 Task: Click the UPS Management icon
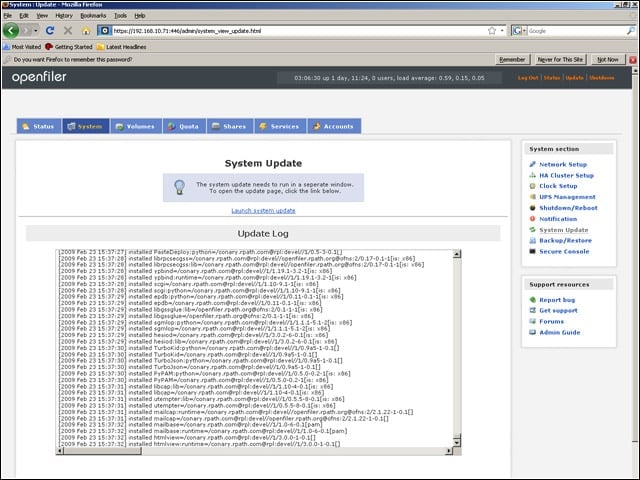click(532, 197)
